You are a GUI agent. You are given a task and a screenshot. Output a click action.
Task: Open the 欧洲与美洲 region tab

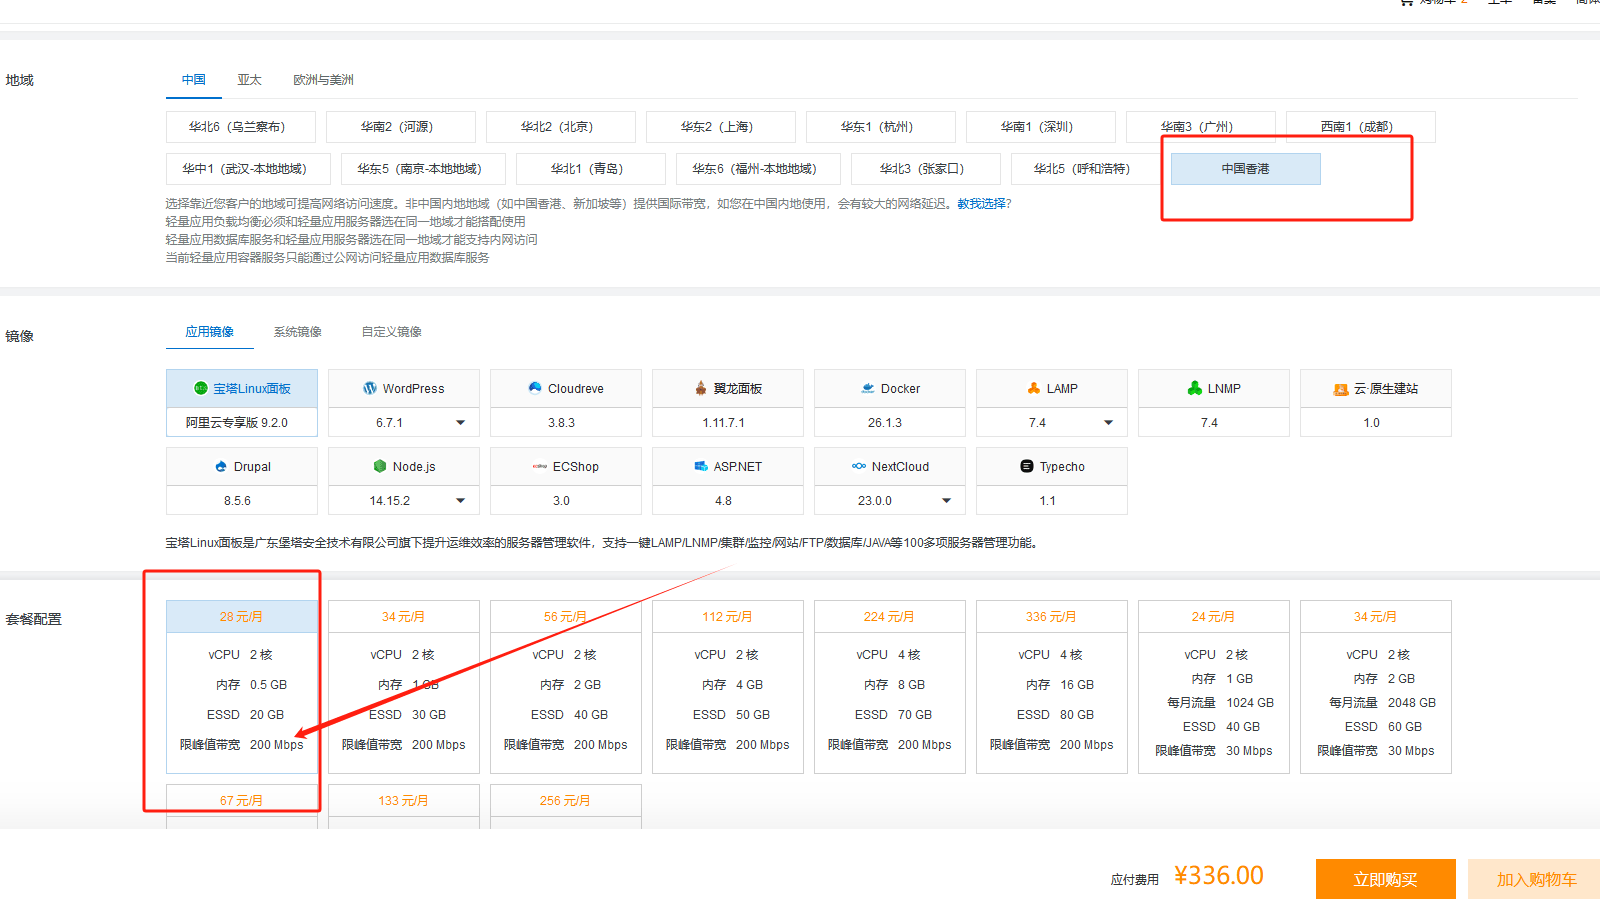323,80
